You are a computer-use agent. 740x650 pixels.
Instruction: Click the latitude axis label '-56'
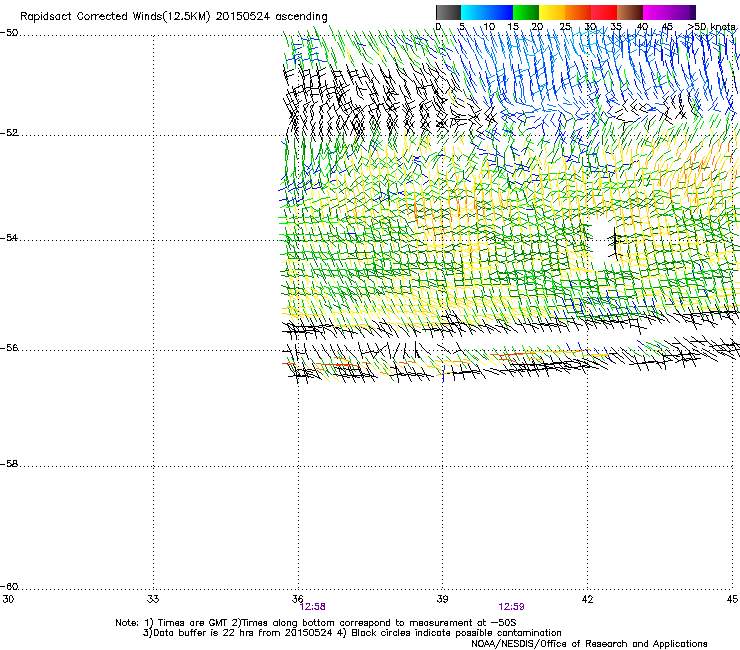[x=9, y=348]
